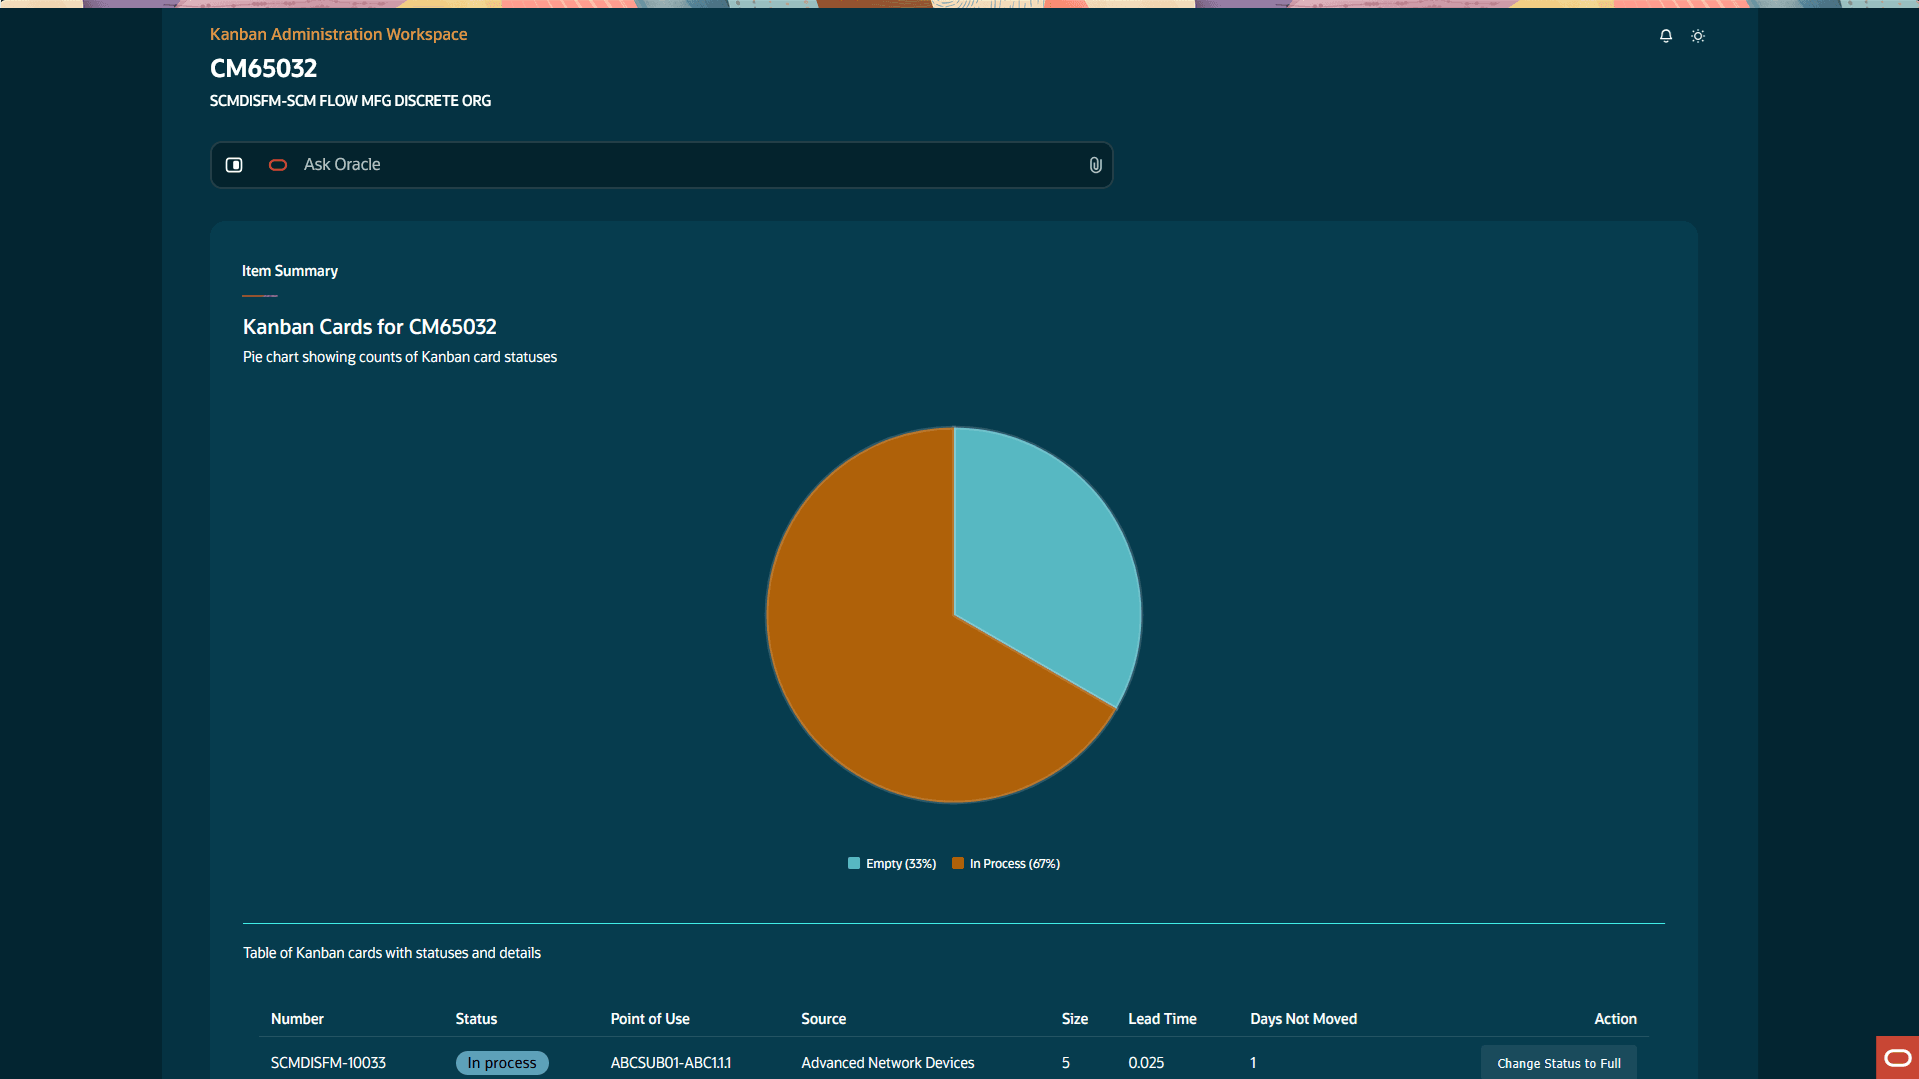The width and height of the screenshot is (1919, 1079).
Task: Sort by Days Not Moved column header
Action: (1303, 1019)
